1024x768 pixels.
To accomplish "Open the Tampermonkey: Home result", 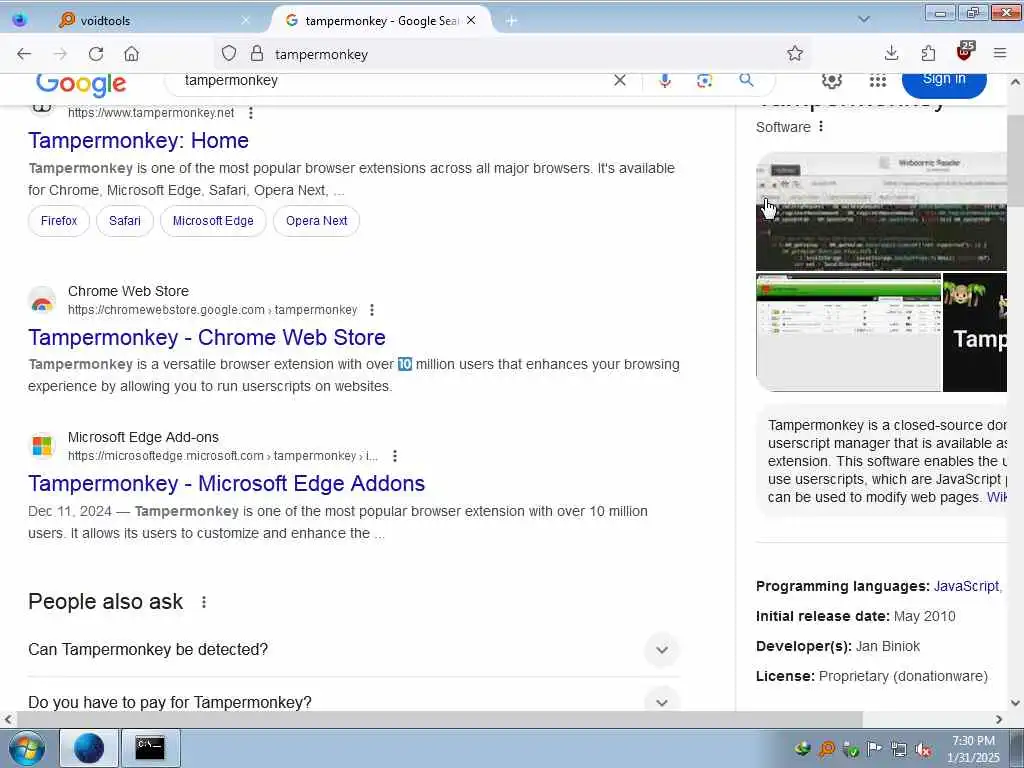I will 138,140.
